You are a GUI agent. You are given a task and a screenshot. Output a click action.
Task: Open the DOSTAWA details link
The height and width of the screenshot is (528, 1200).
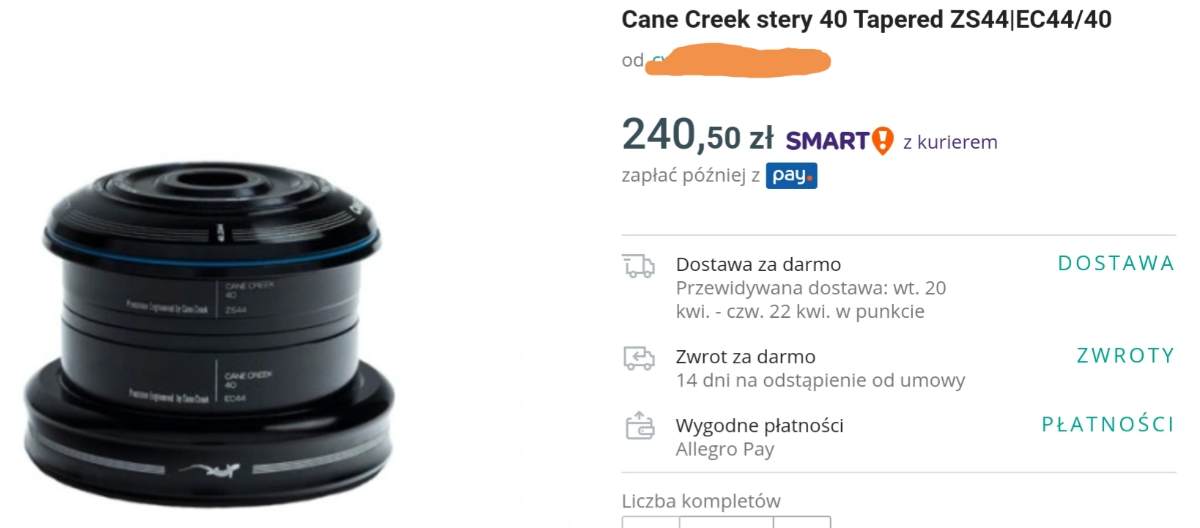click(x=1116, y=264)
